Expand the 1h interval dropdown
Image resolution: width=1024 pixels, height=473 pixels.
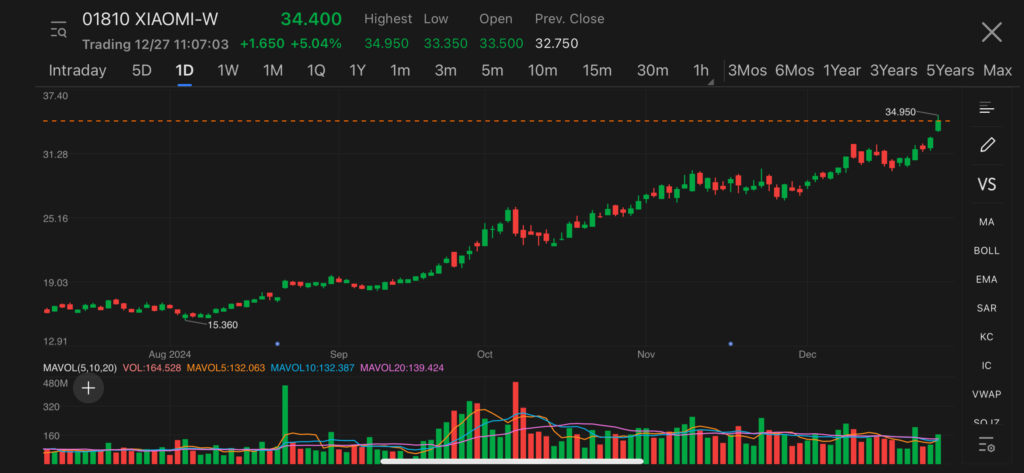pos(702,71)
